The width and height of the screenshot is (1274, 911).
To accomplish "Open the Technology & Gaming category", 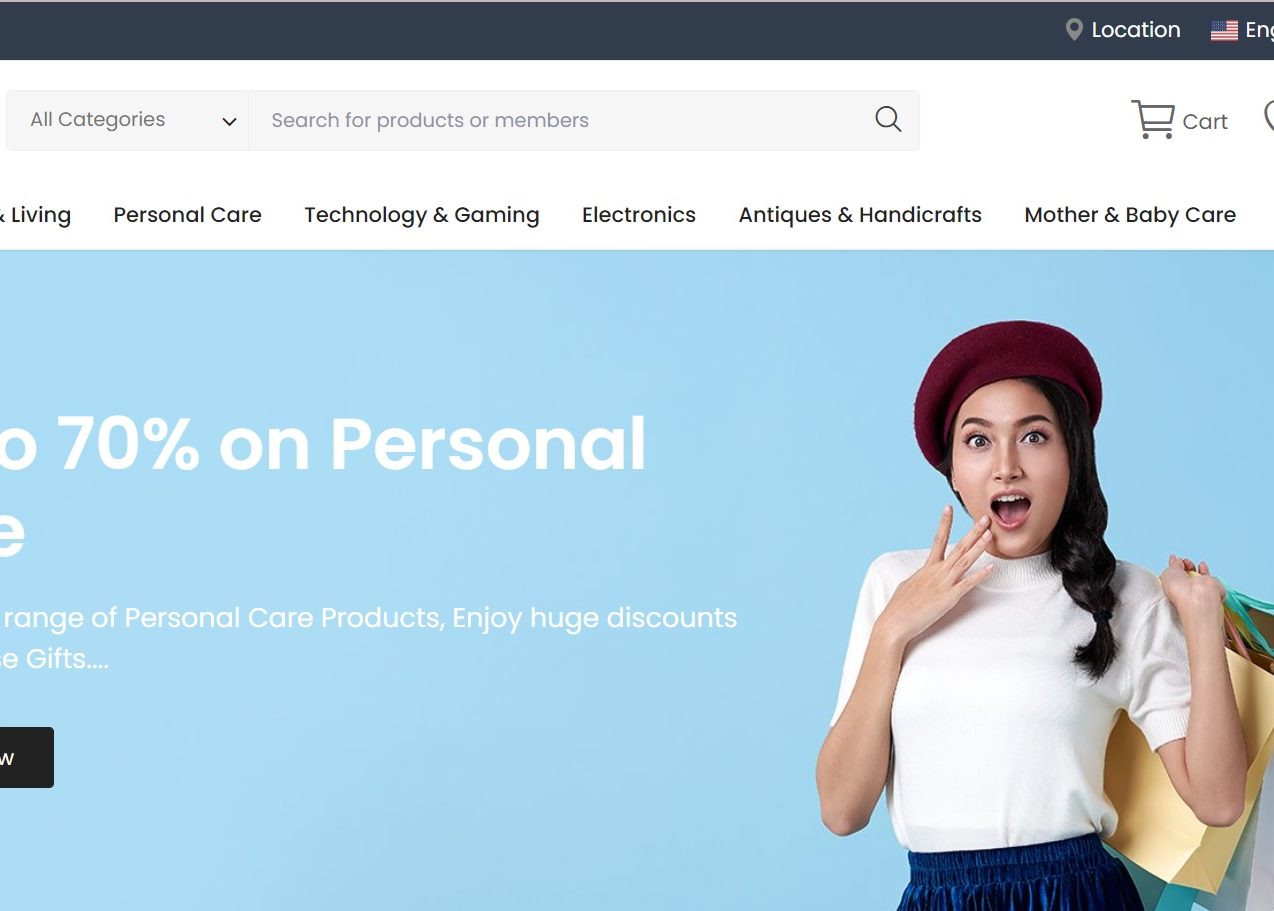I will (x=422, y=215).
